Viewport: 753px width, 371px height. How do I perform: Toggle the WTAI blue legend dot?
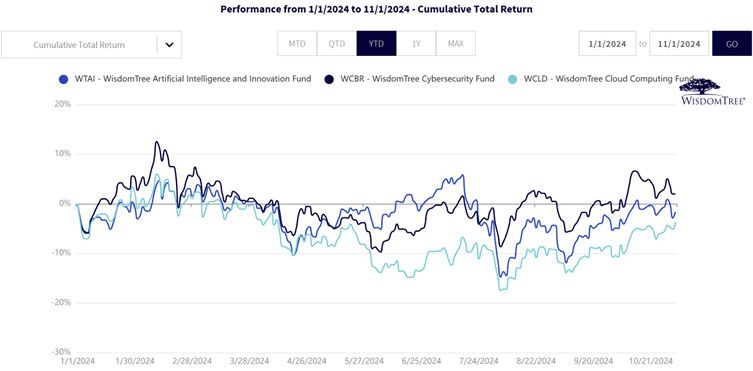coord(62,79)
